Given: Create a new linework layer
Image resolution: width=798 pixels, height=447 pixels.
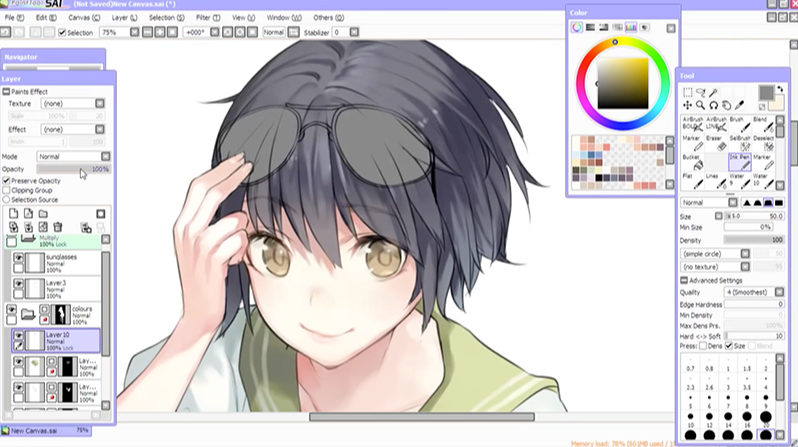Looking at the screenshot, I should tap(28, 214).
